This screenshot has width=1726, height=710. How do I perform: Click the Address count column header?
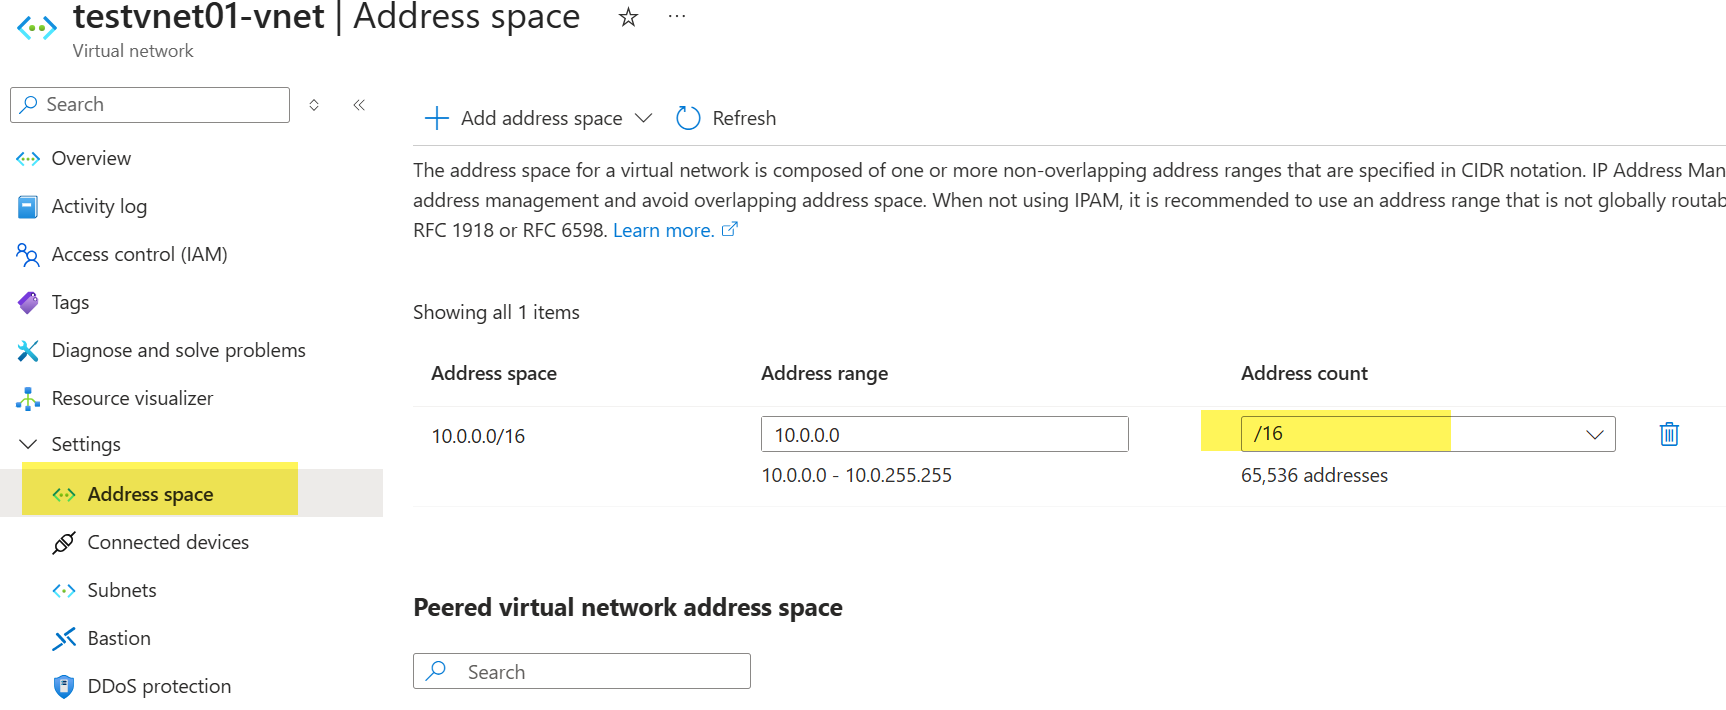[1304, 373]
